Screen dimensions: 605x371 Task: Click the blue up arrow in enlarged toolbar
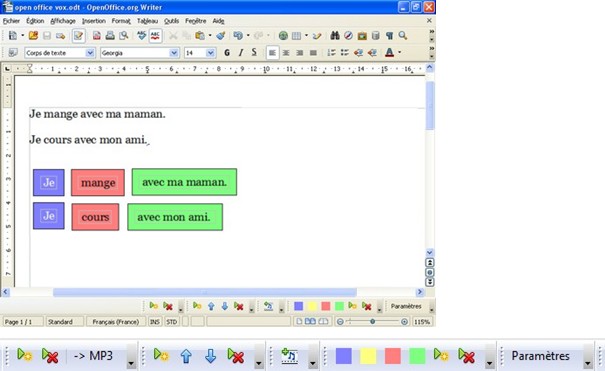[x=186, y=356]
